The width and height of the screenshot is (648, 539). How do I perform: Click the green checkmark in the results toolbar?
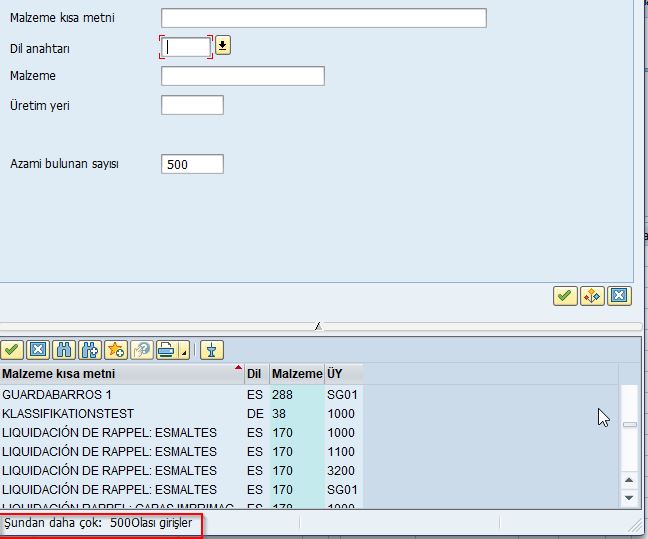[12, 350]
